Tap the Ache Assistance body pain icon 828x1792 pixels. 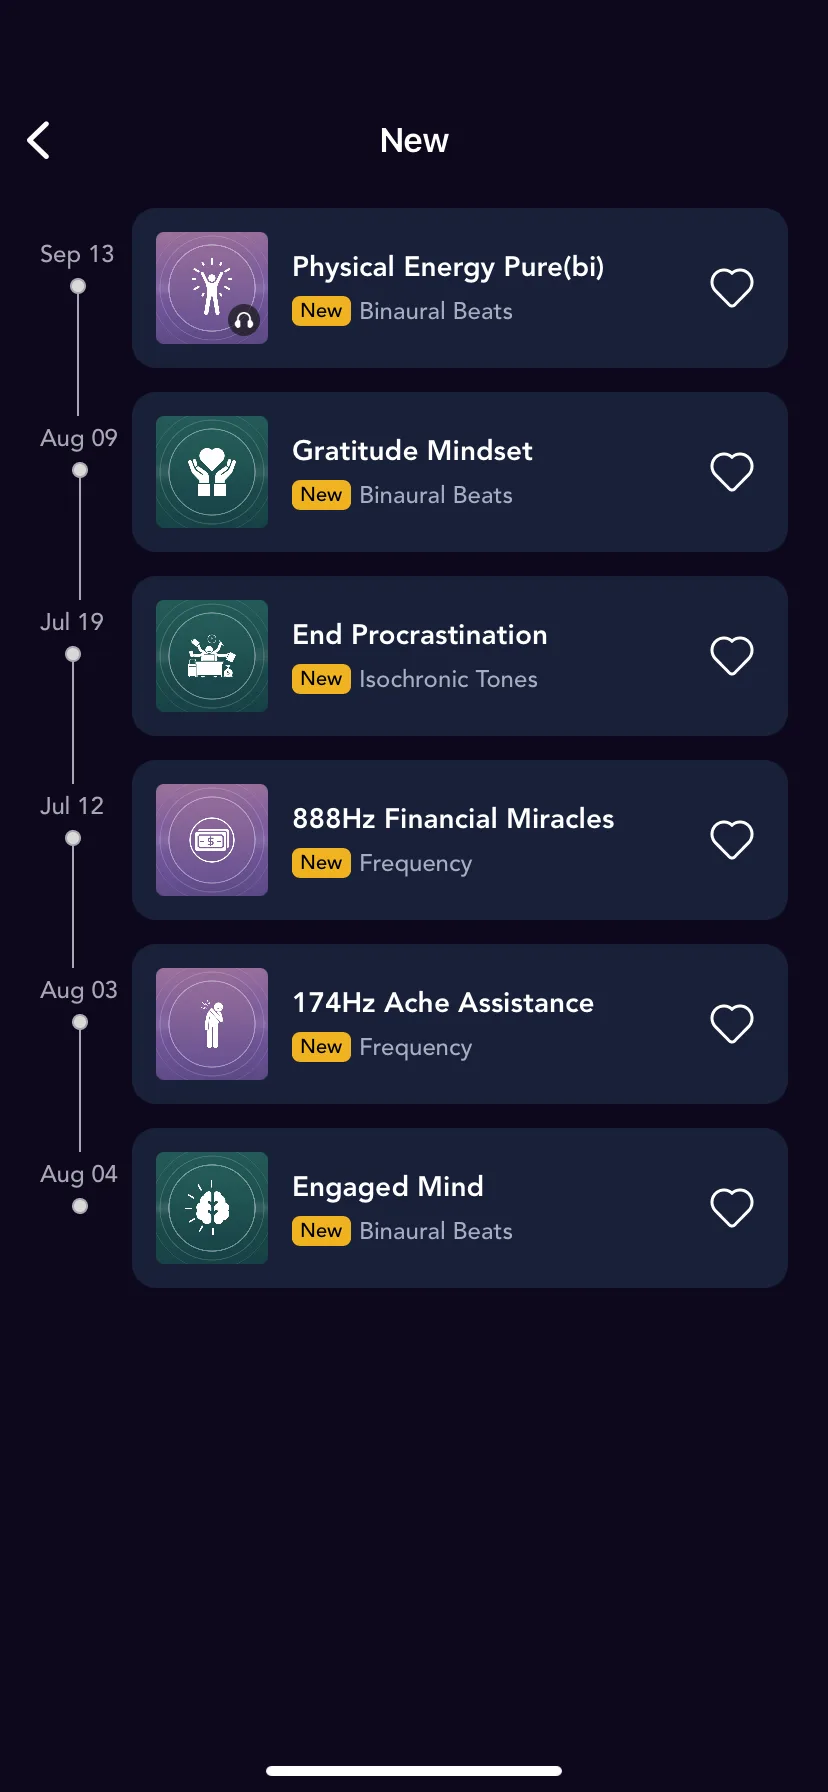212,1024
